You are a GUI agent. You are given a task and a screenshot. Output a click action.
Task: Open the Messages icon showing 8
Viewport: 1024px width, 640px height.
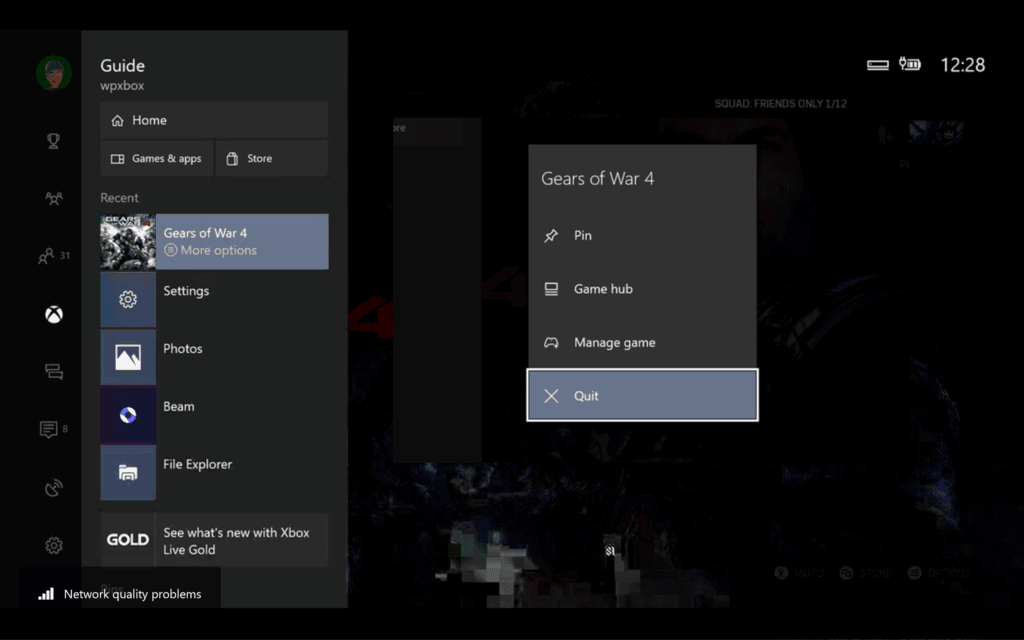click(54, 429)
